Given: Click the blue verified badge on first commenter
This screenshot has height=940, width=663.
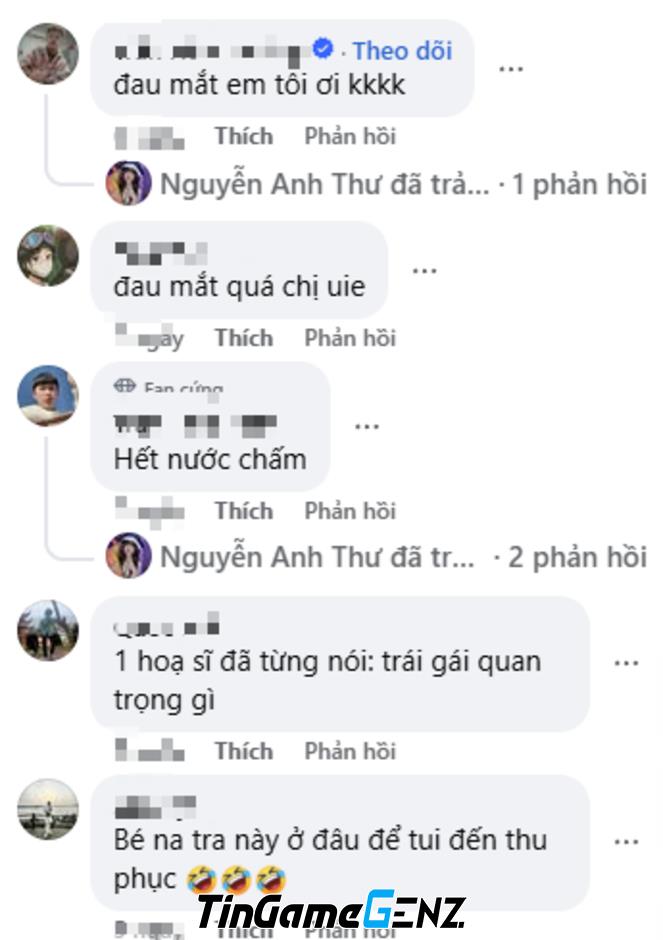Looking at the screenshot, I should click(x=323, y=48).
